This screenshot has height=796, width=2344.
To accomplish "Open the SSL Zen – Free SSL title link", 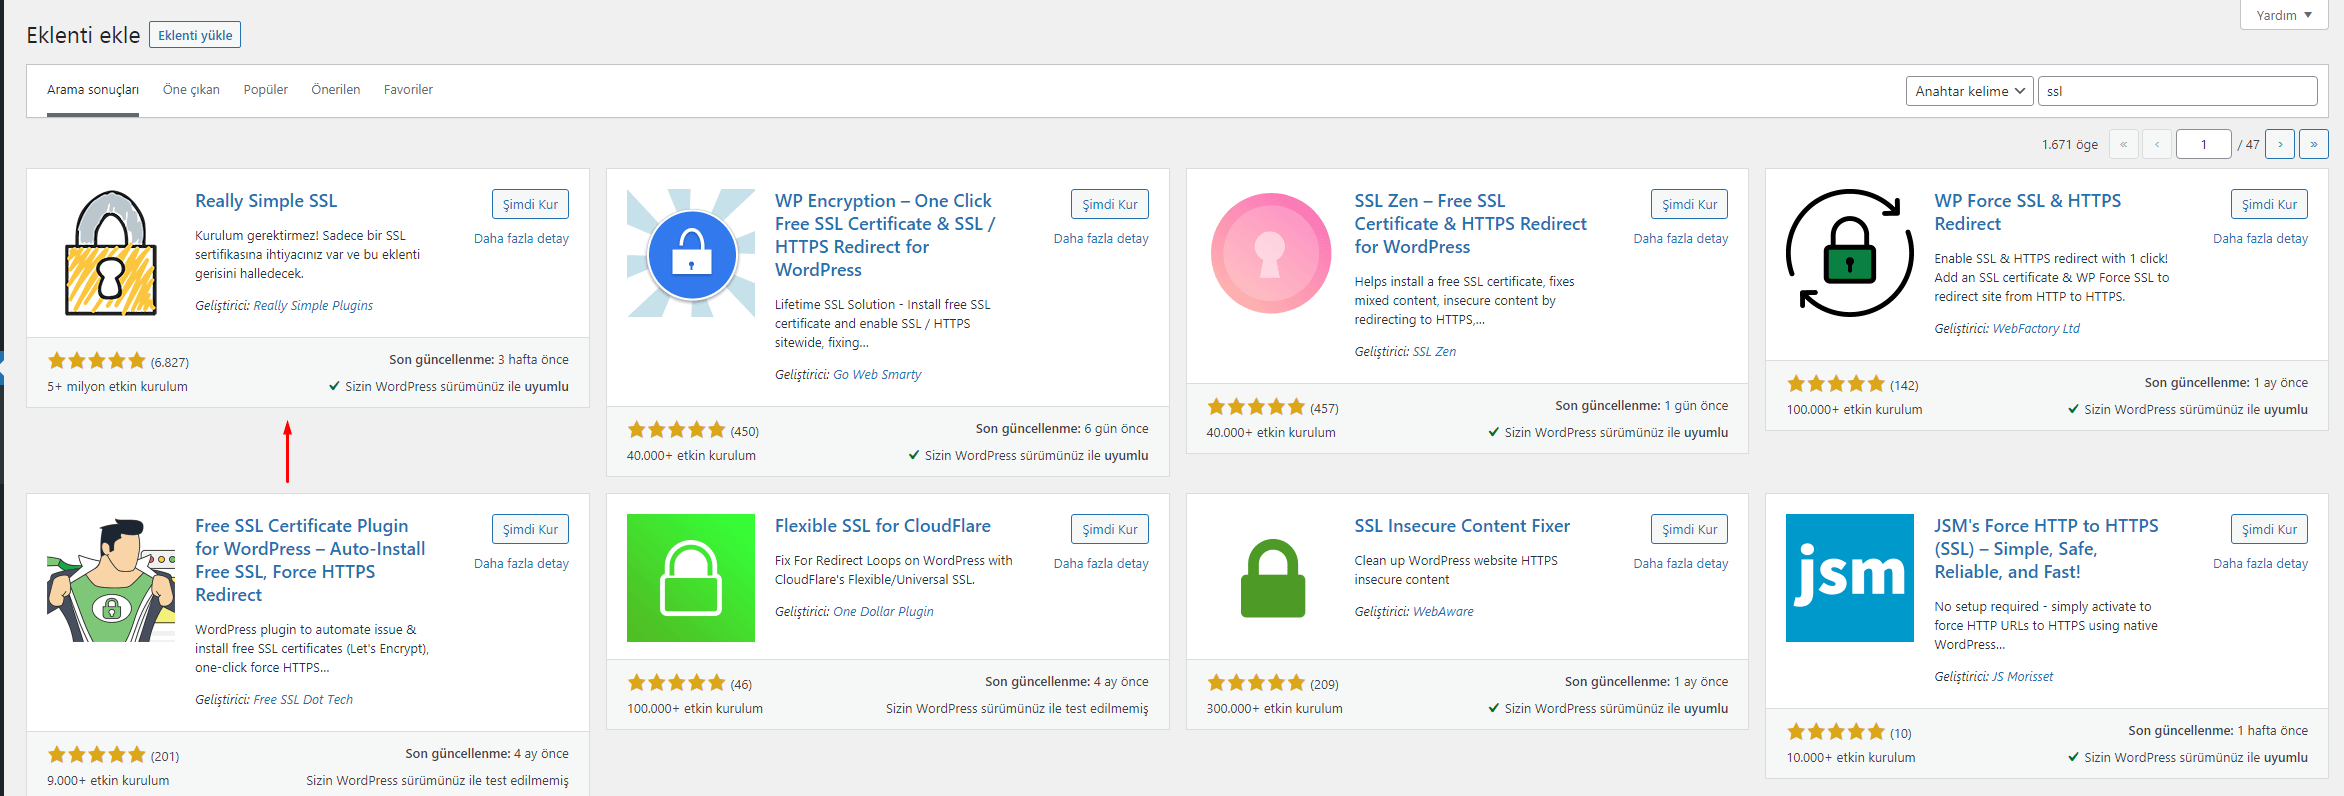I will (1471, 224).
